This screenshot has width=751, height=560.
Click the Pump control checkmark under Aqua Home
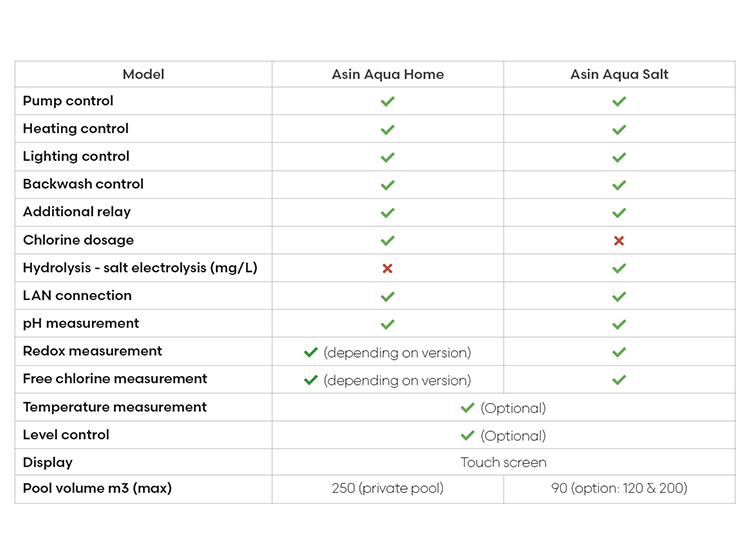[387, 101]
